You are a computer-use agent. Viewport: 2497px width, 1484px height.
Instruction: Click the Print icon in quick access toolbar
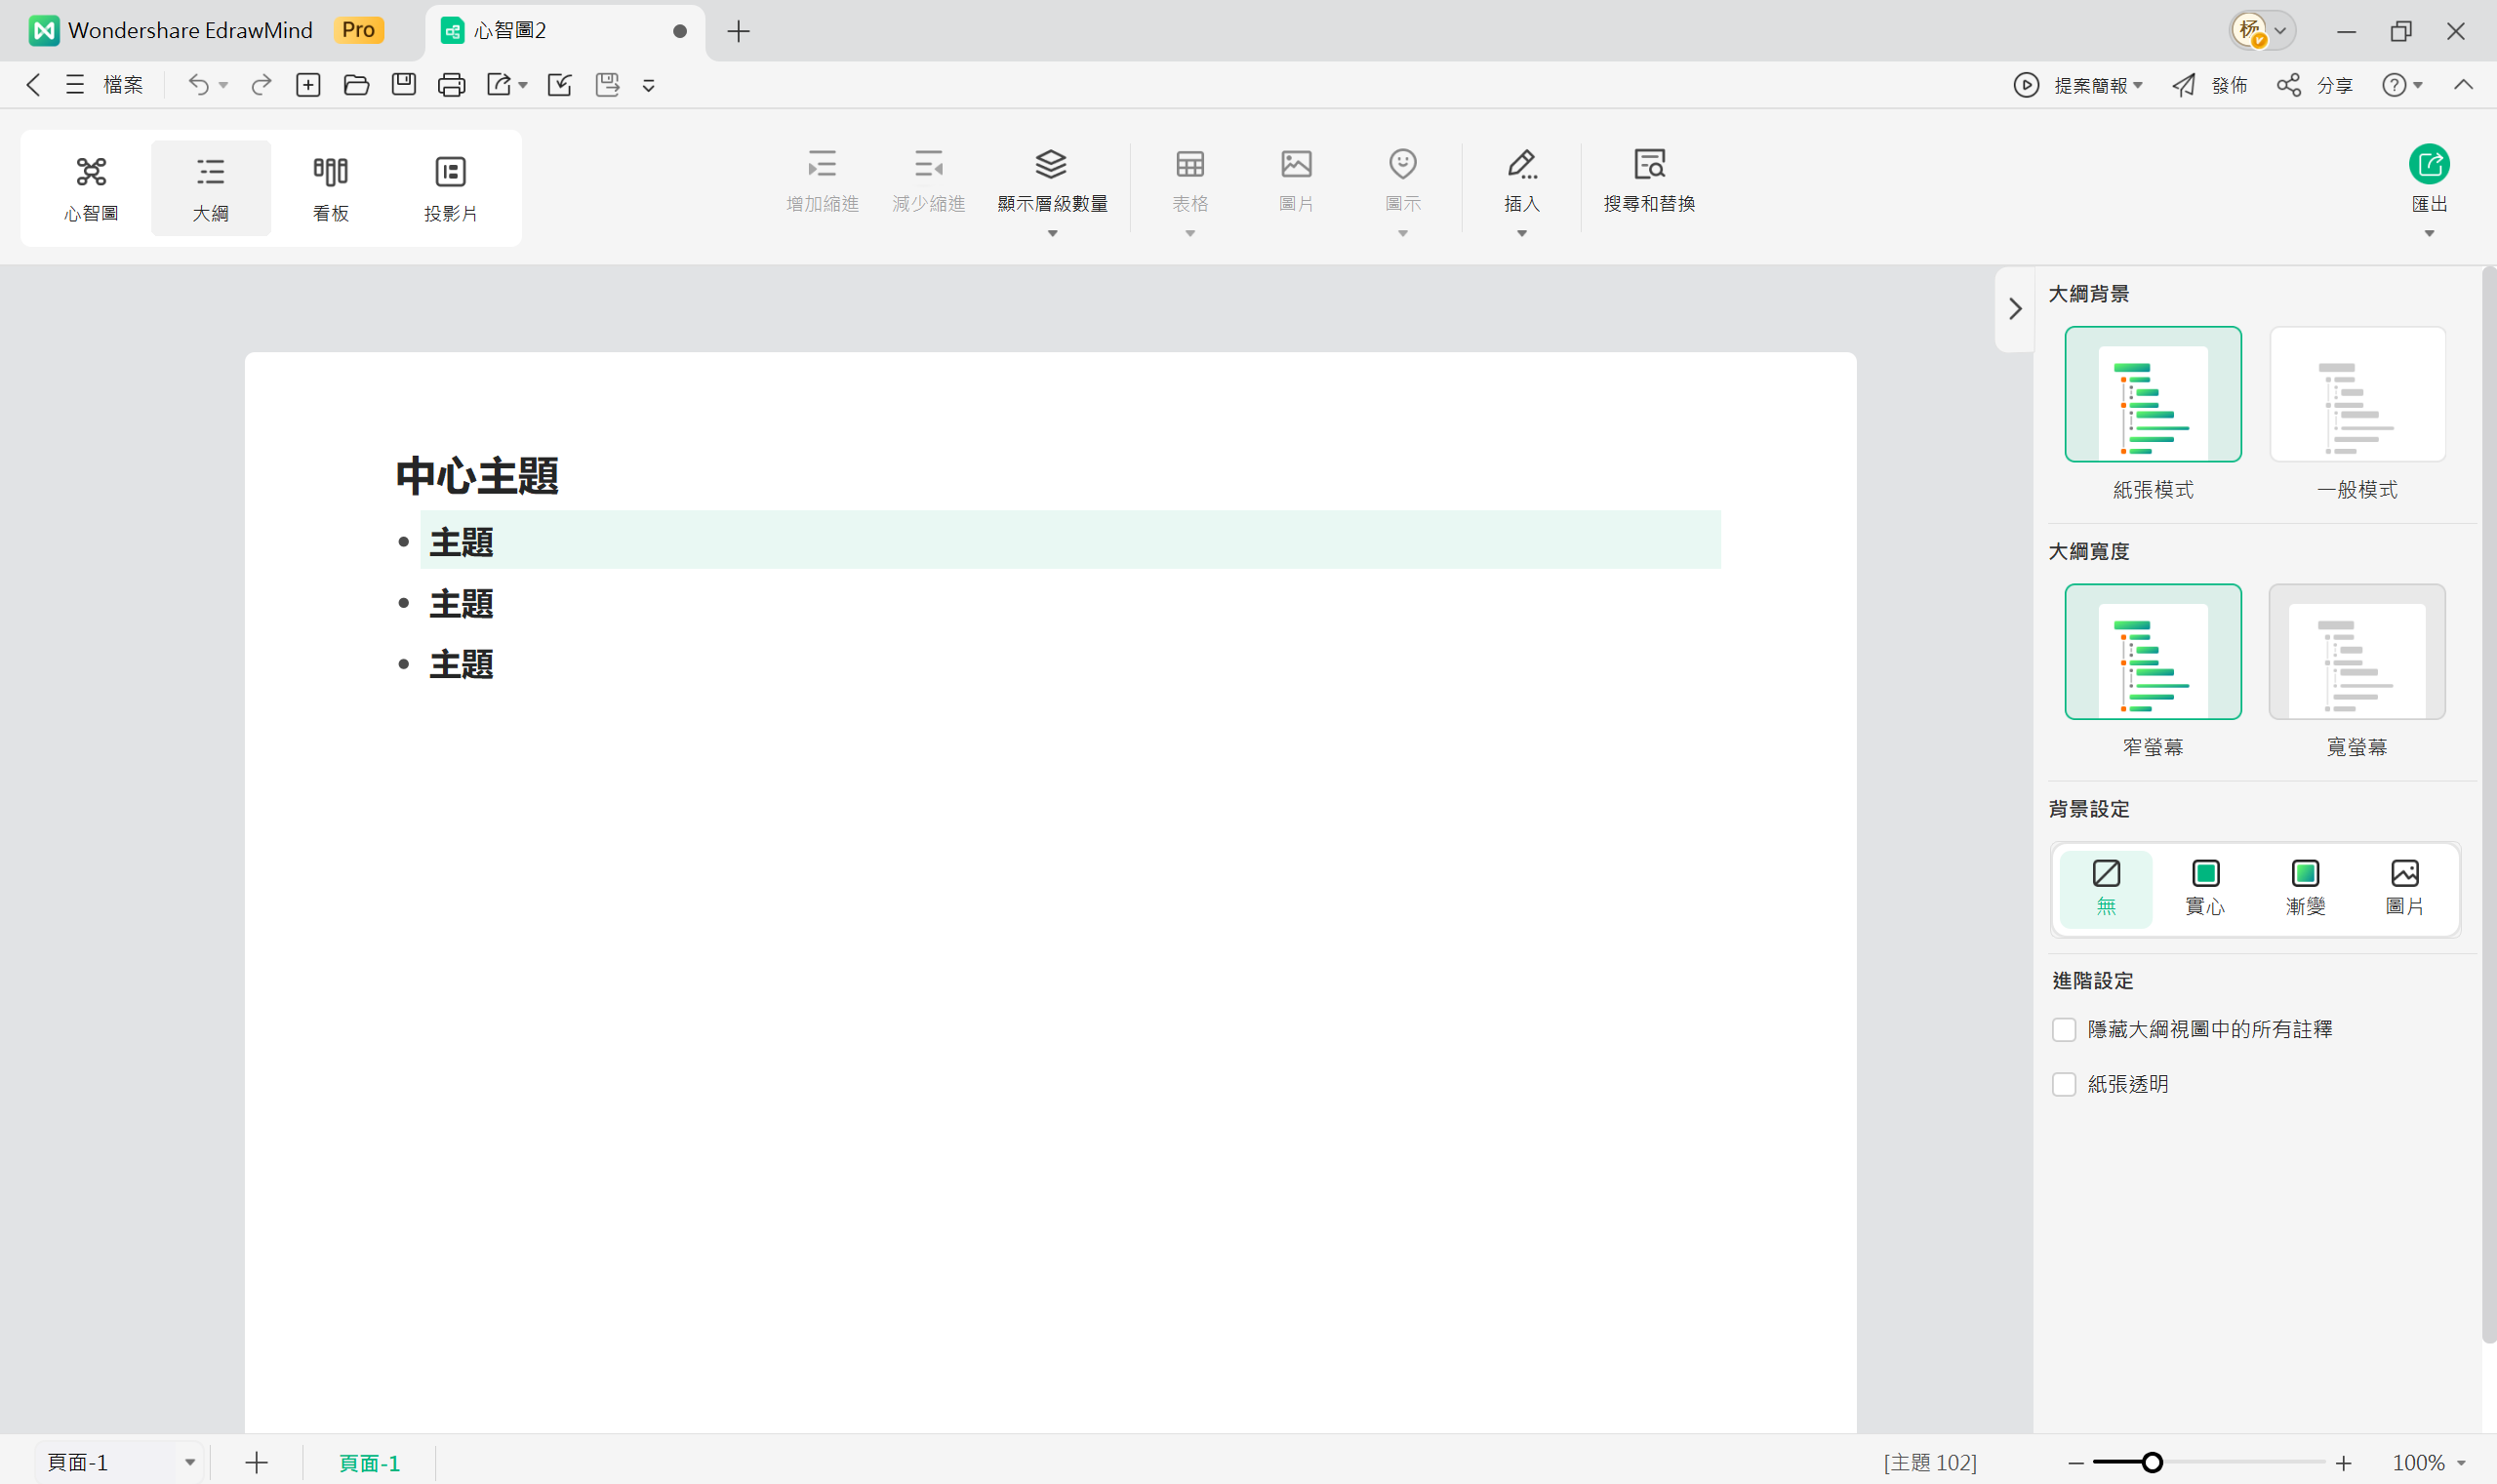[451, 84]
